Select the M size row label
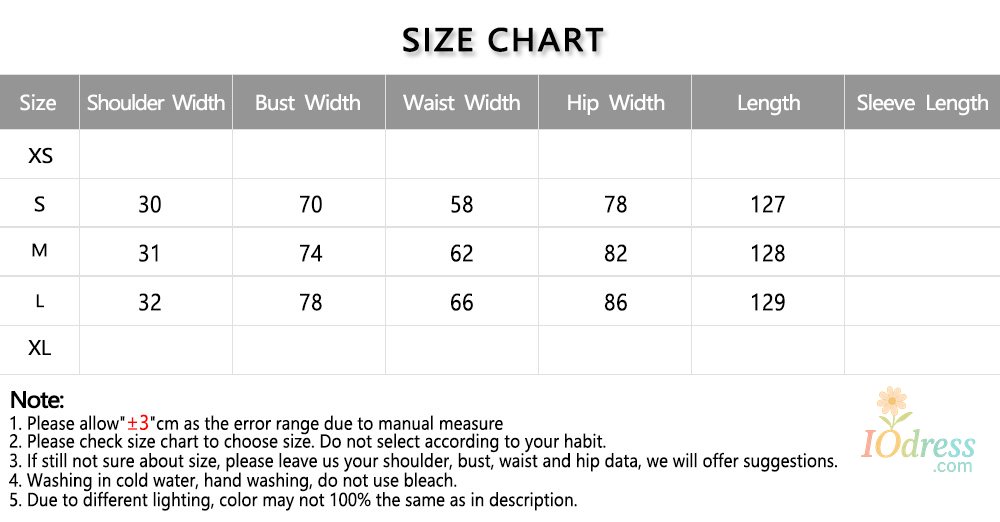Image resolution: width=1000 pixels, height=522 pixels. [x=40, y=250]
